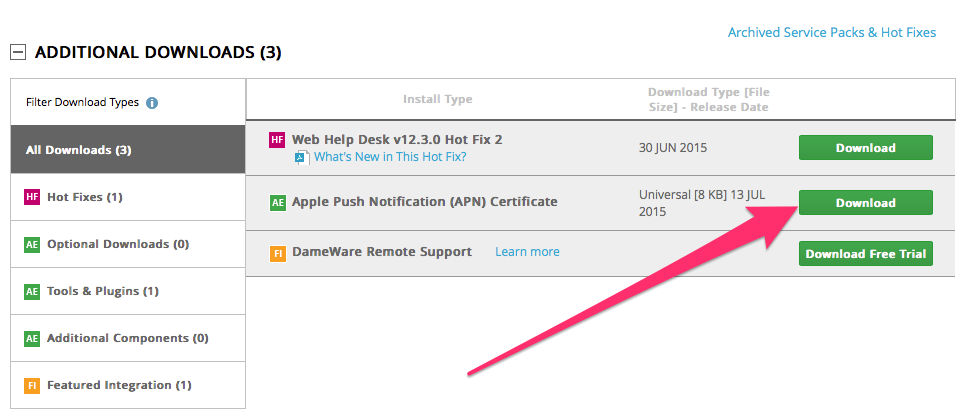Click Apple Push Notification (APN) Certificate title
Viewport: 966px width, 416px height.
click(424, 202)
